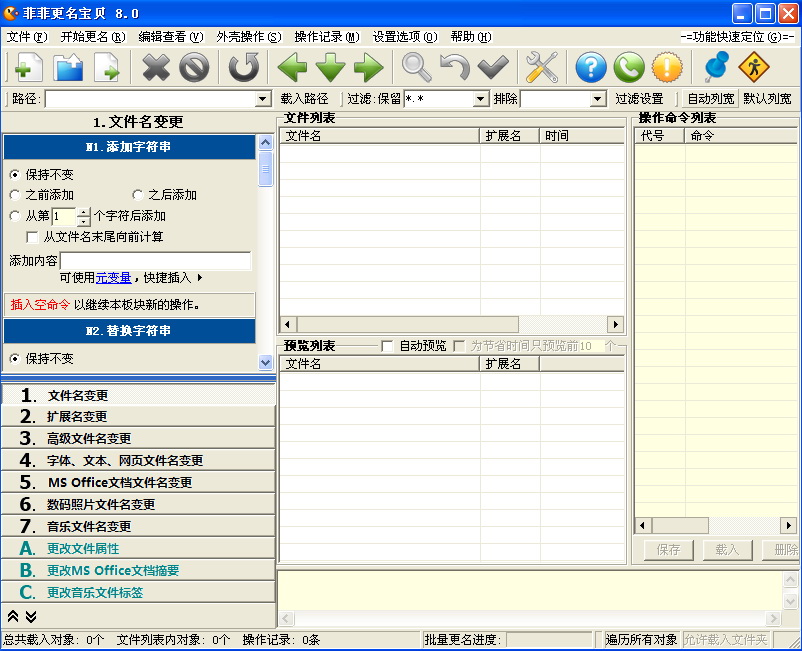The height and width of the screenshot is (651, 802).
Task: Select the 之后添加 radio button
Action: (137, 195)
